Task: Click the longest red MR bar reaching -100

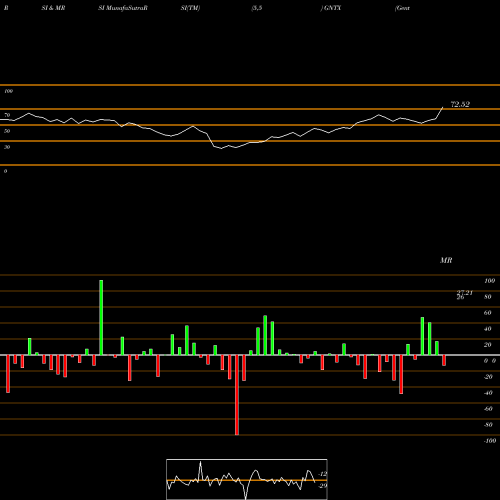Action: pos(237,395)
